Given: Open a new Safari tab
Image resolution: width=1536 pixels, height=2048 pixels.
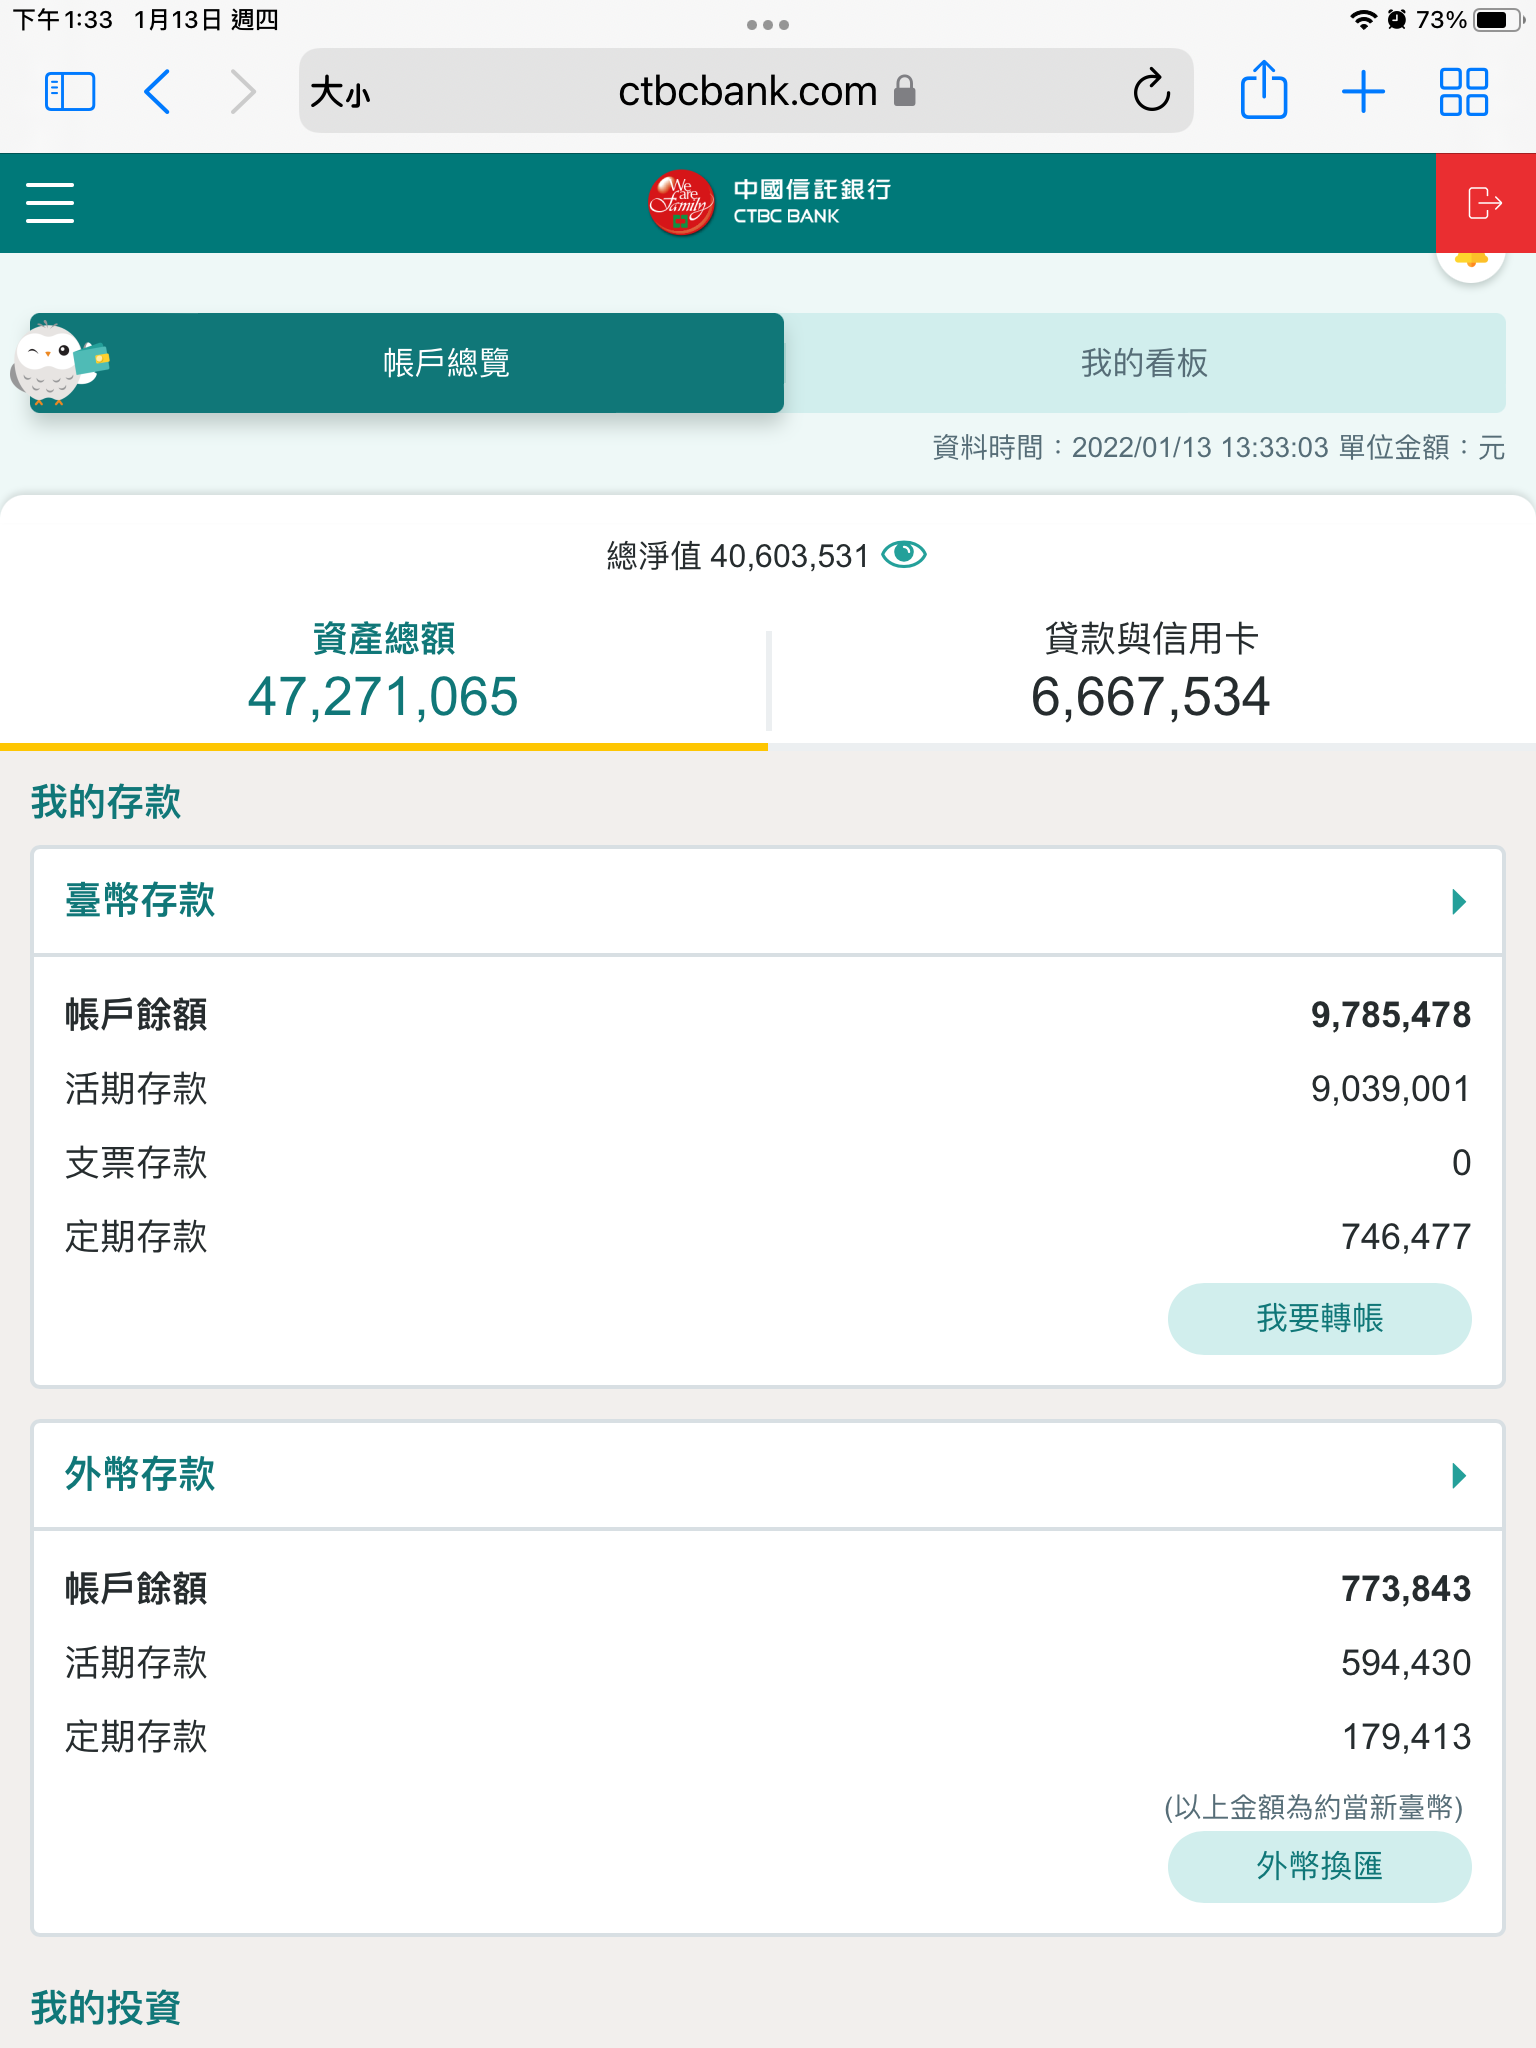Looking at the screenshot, I should [1363, 92].
